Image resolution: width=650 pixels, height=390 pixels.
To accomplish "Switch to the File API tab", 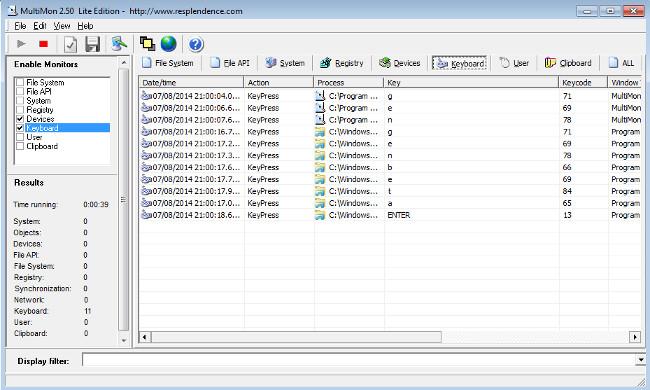I will pos(230,63).
